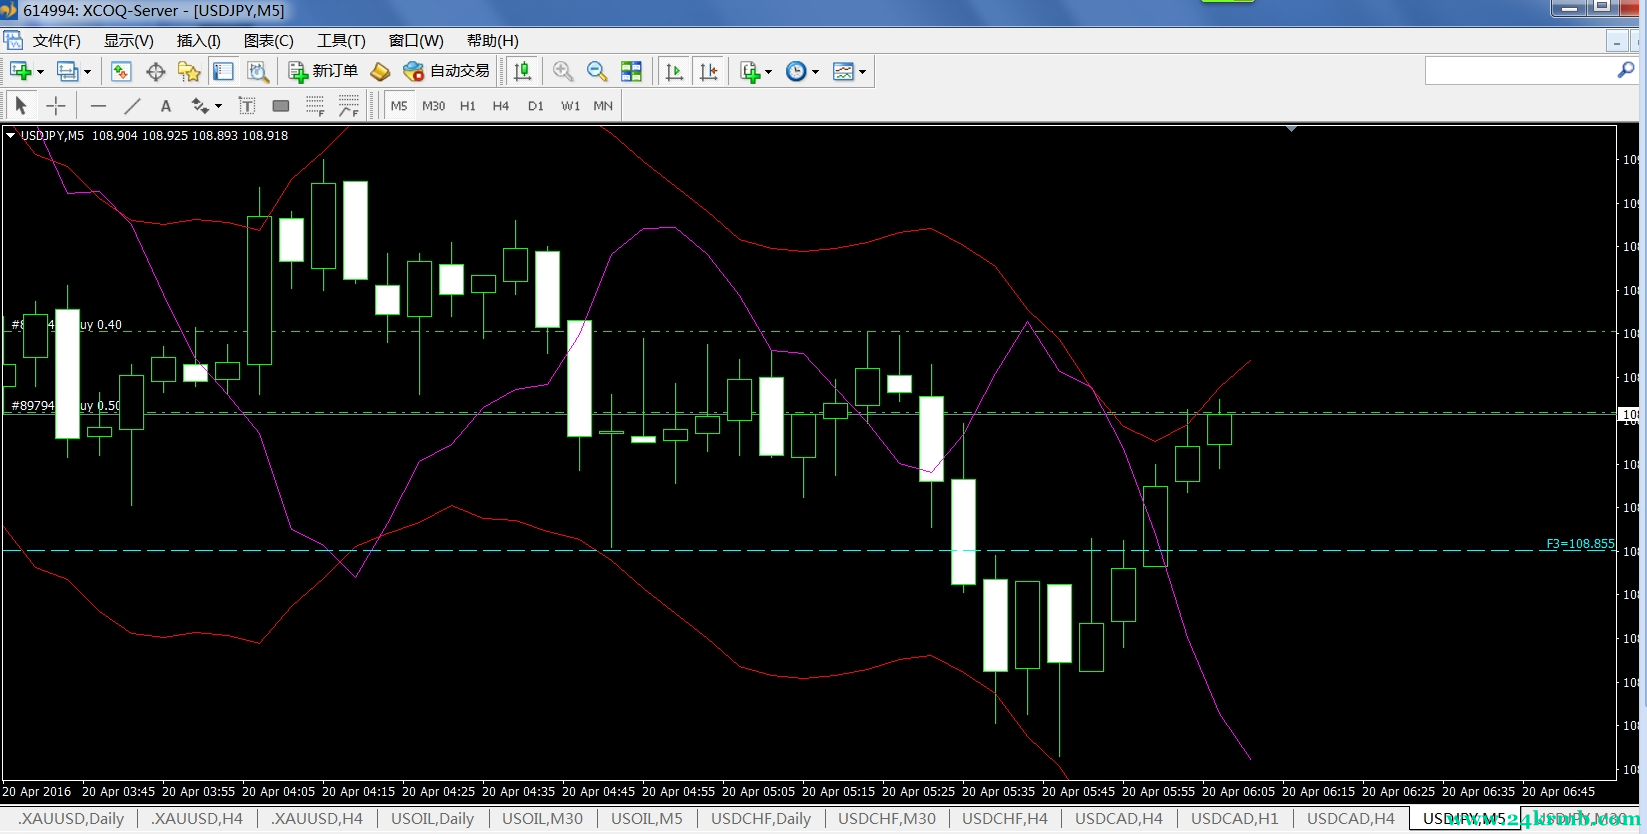Expand the periods dropdown arrow

tap(815, 72)
